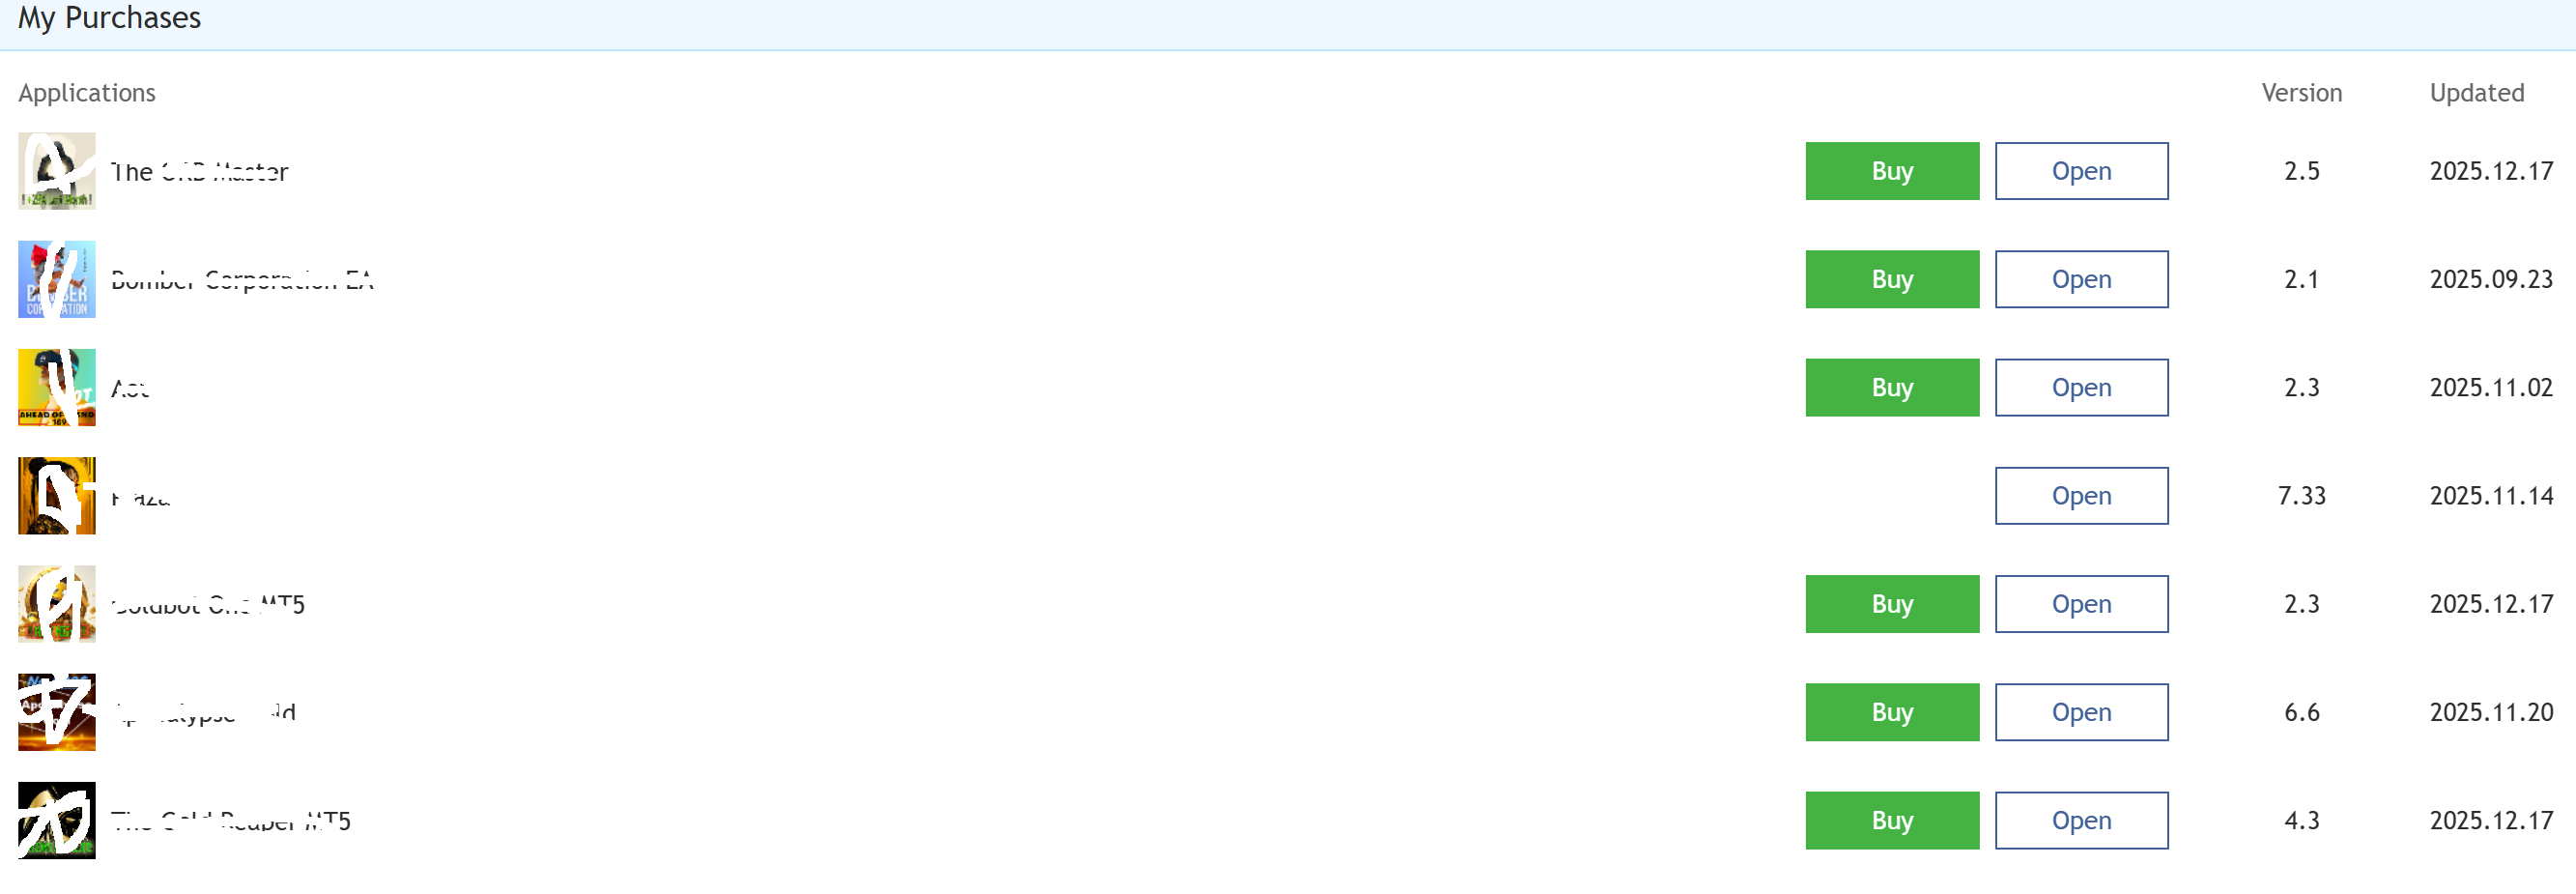The width and height of the screenshot is (2576, 894).
Task: Click Buy in the version 2.5 row
Action: point(1892,171)
